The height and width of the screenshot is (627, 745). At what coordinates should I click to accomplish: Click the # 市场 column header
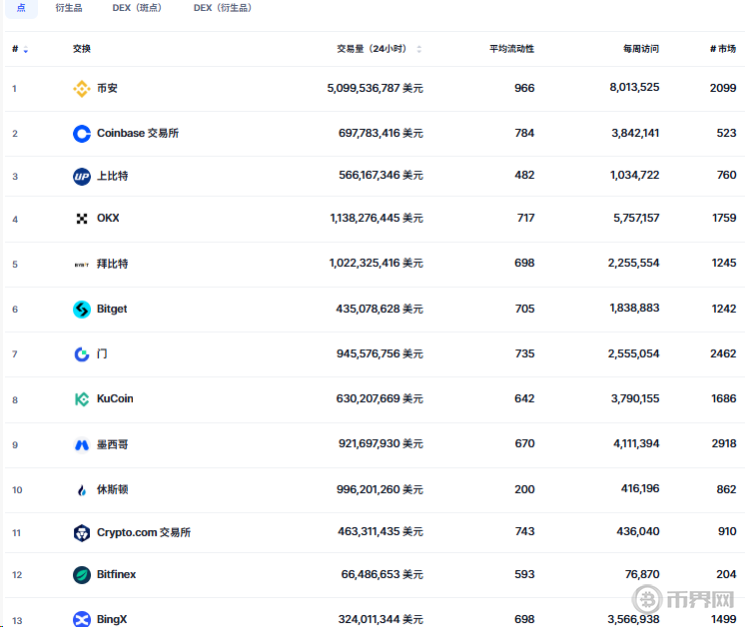tap(723, 49)
